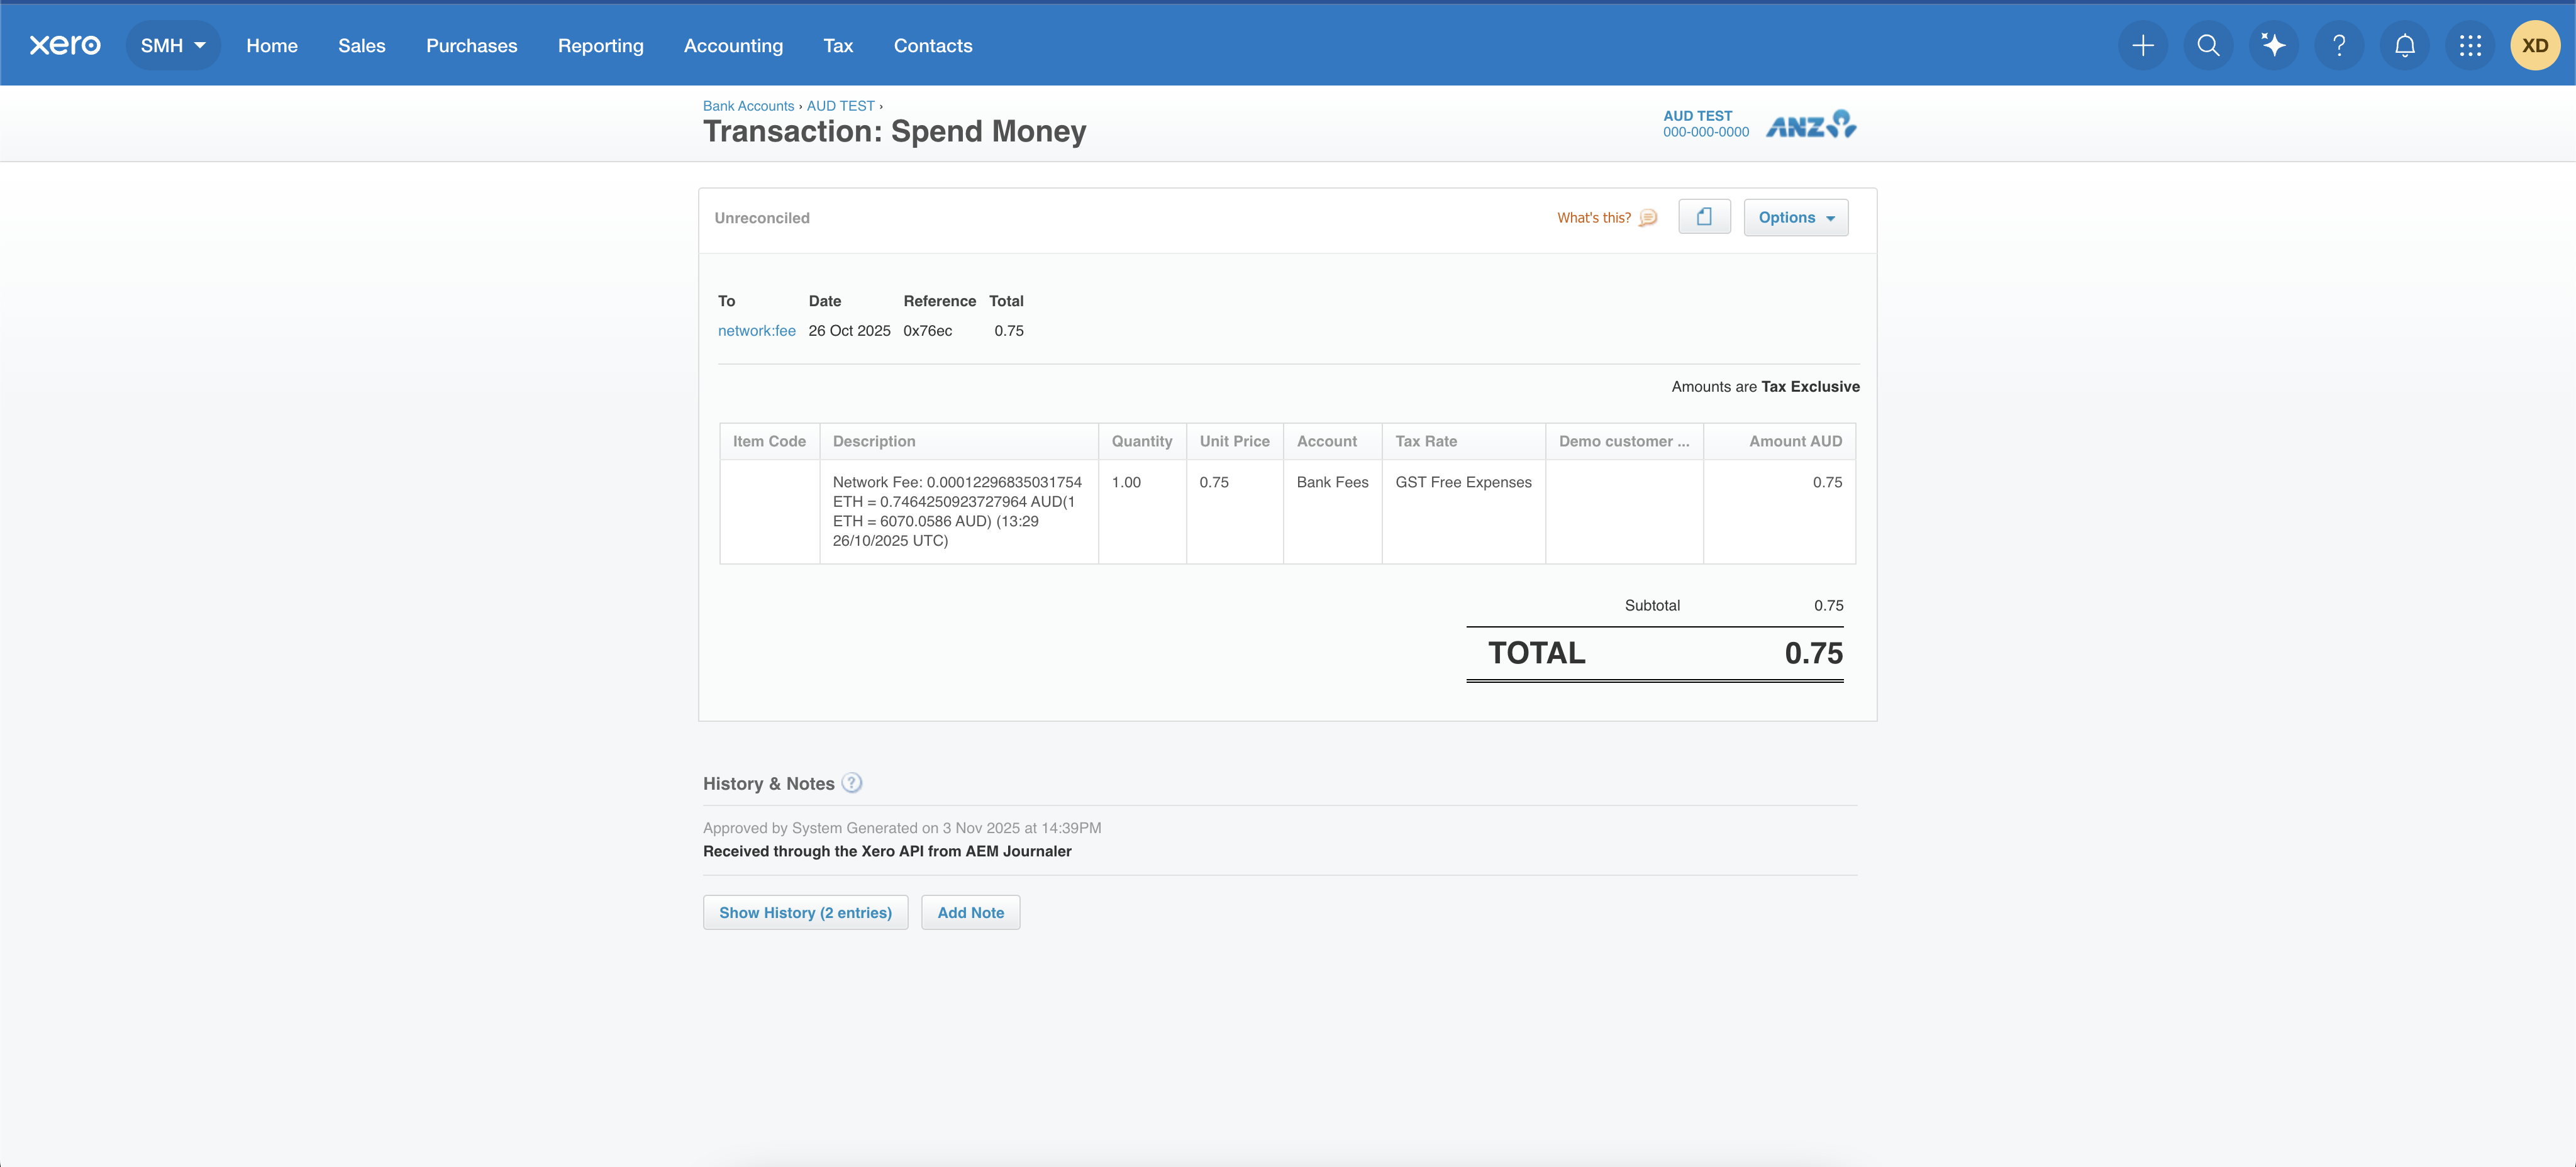Image resolution: width=2576 pixels, height=1167 pixels.
Task: Click the ANZ bank logo
Action: (x=1811, y=125)
